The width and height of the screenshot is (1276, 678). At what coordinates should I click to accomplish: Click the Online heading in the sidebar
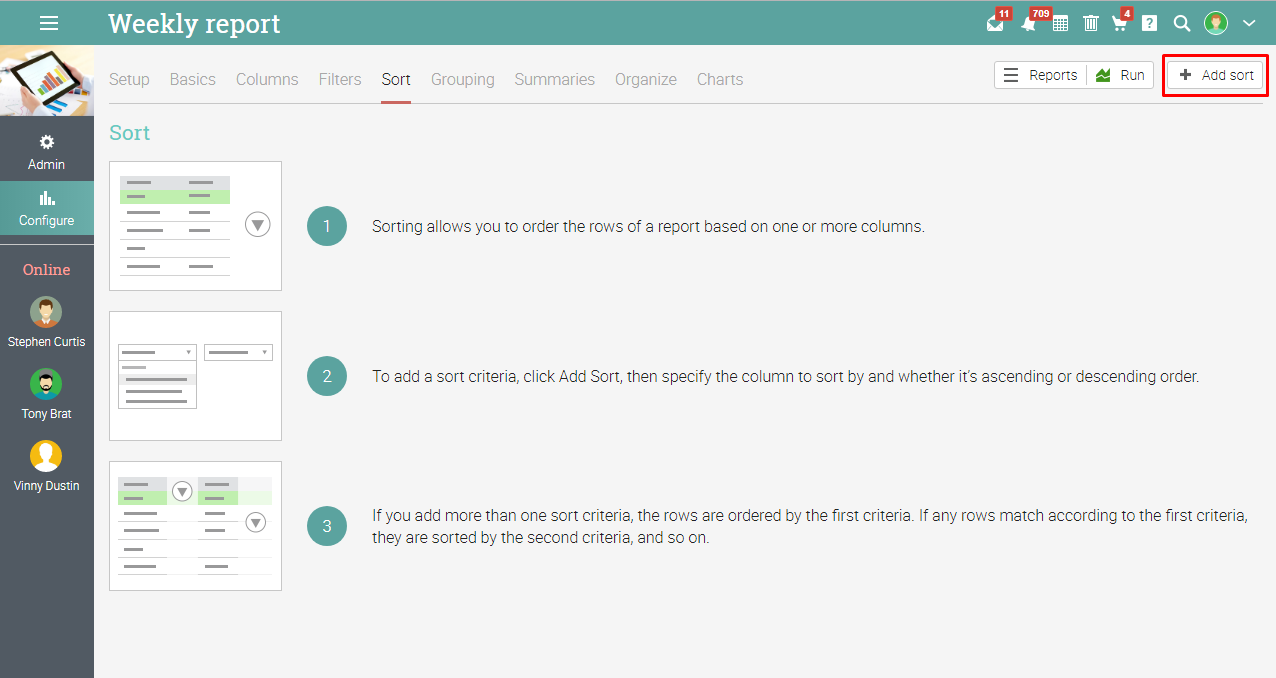(47, 270)
